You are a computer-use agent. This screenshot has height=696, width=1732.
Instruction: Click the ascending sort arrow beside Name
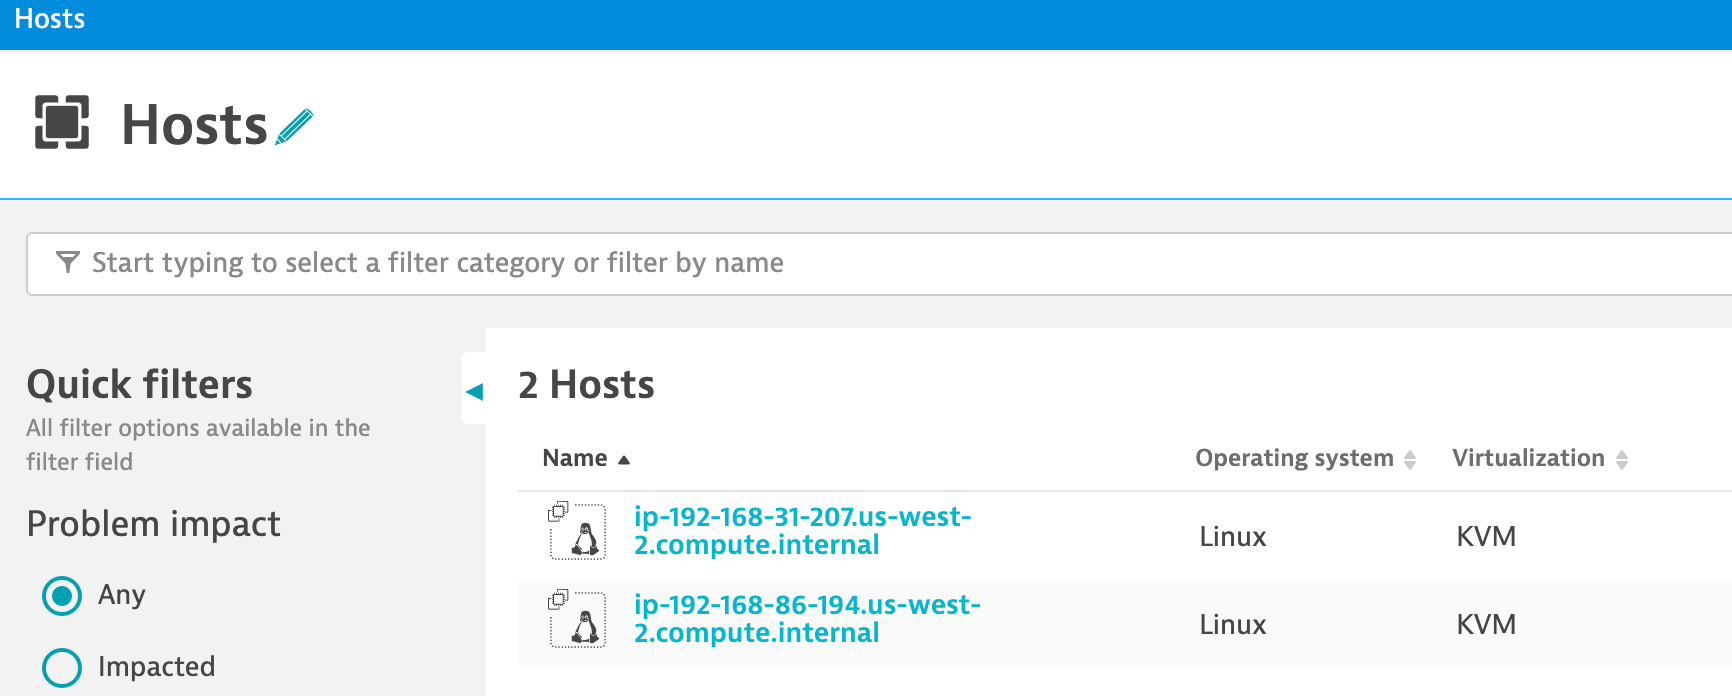[624, 460]
